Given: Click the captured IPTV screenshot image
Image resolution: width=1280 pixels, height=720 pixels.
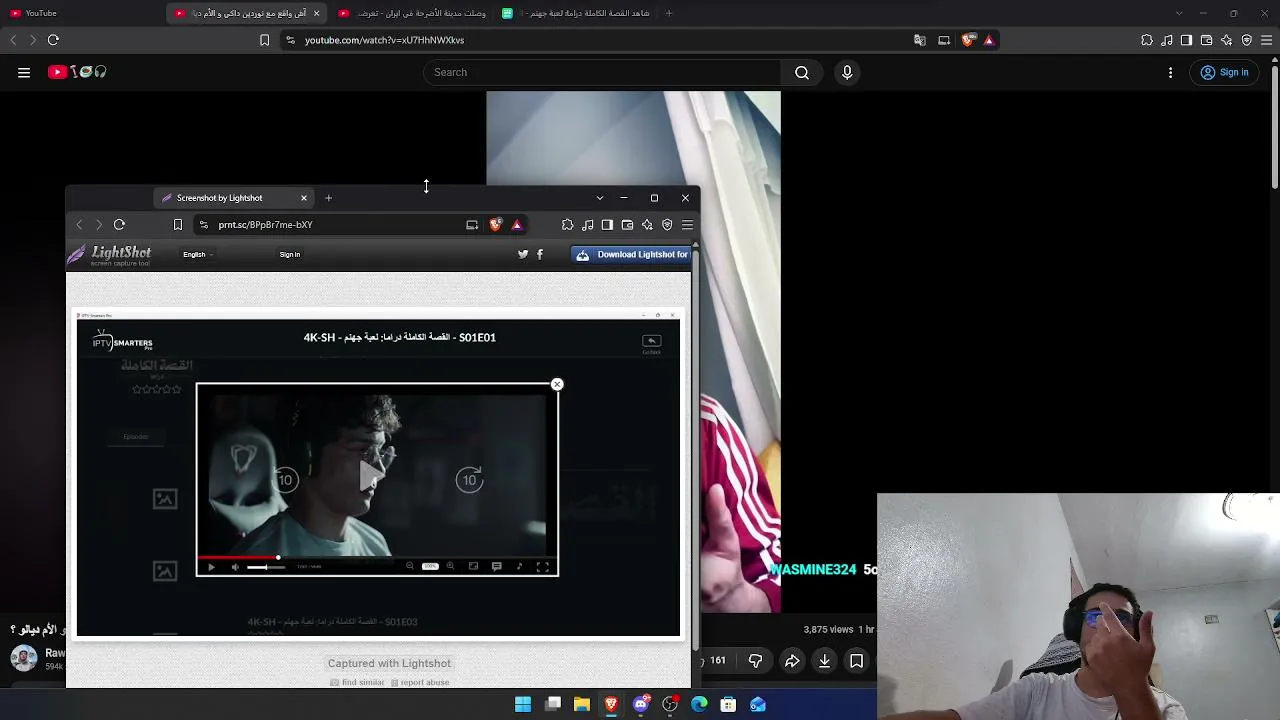Looking at the screenshot, I should point(378,474).
